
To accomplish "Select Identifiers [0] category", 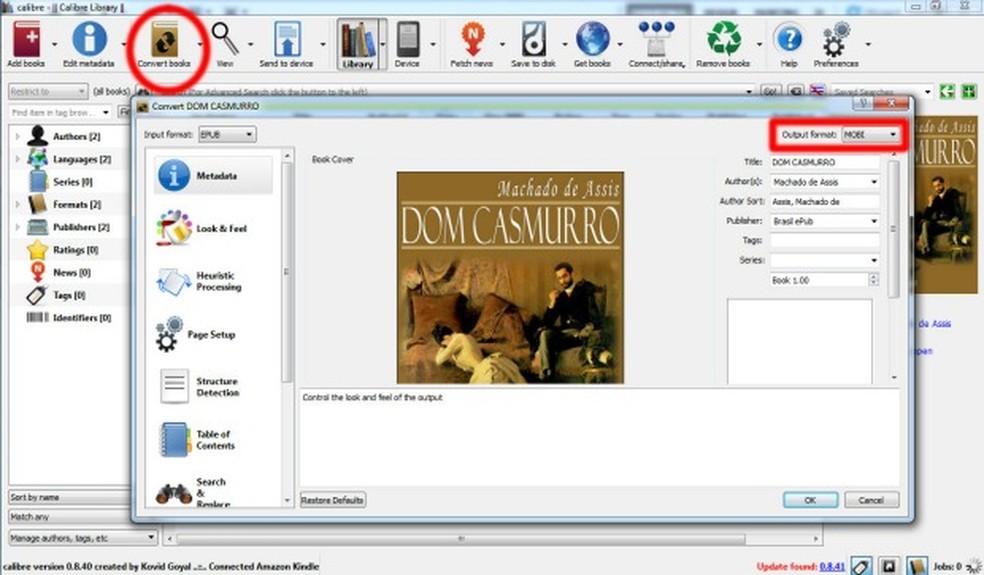I will tap(82, 318).
